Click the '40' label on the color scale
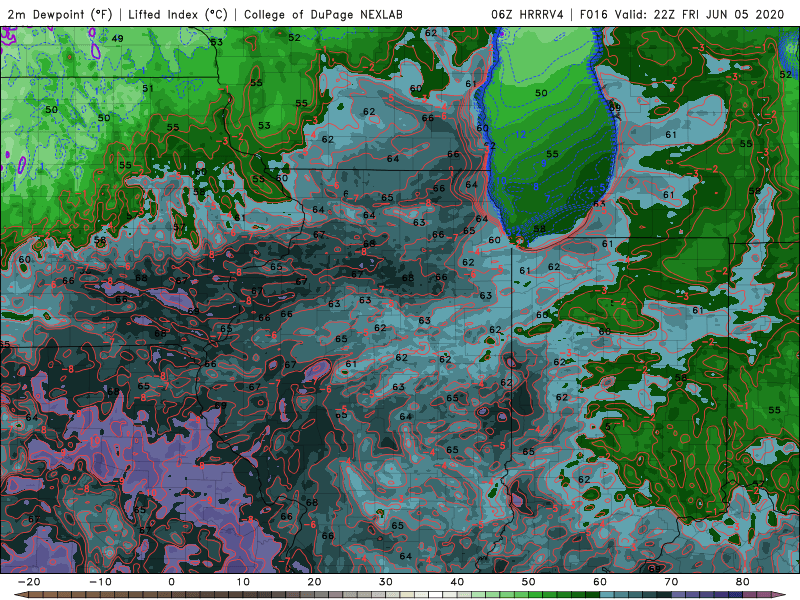This screenshot has width=800, height=600. tap(457, 582)
